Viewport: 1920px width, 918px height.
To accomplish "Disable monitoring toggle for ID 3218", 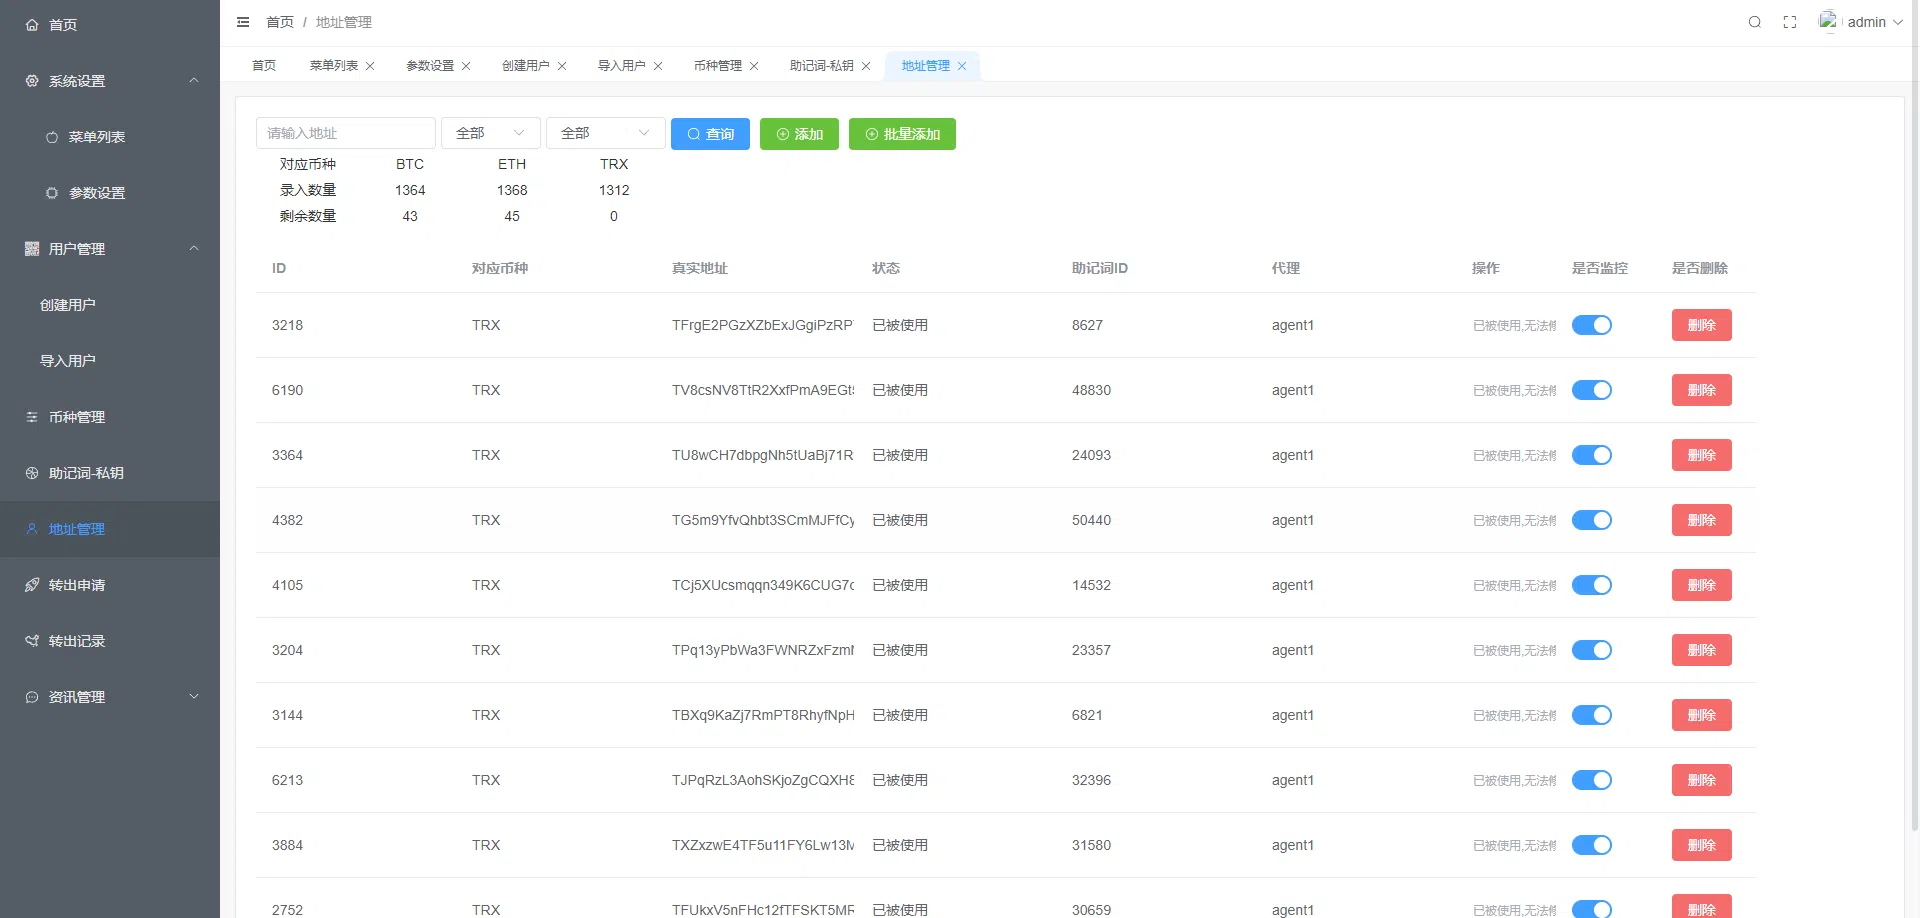I will click(x=1591, y=325).
